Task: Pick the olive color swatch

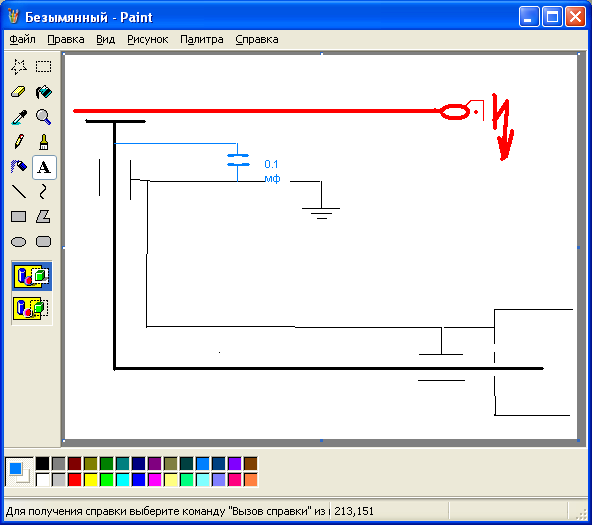Action: (x=91, y=463)
